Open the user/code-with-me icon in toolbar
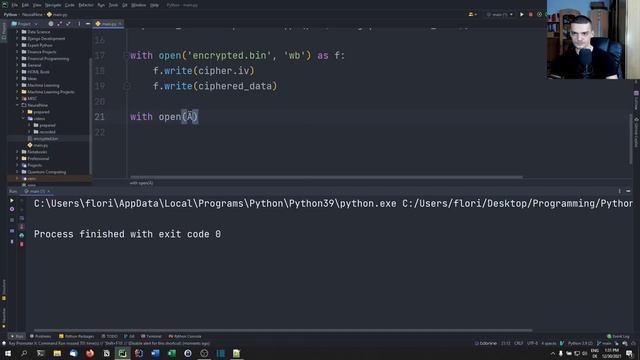 click(x=472, y=14)
